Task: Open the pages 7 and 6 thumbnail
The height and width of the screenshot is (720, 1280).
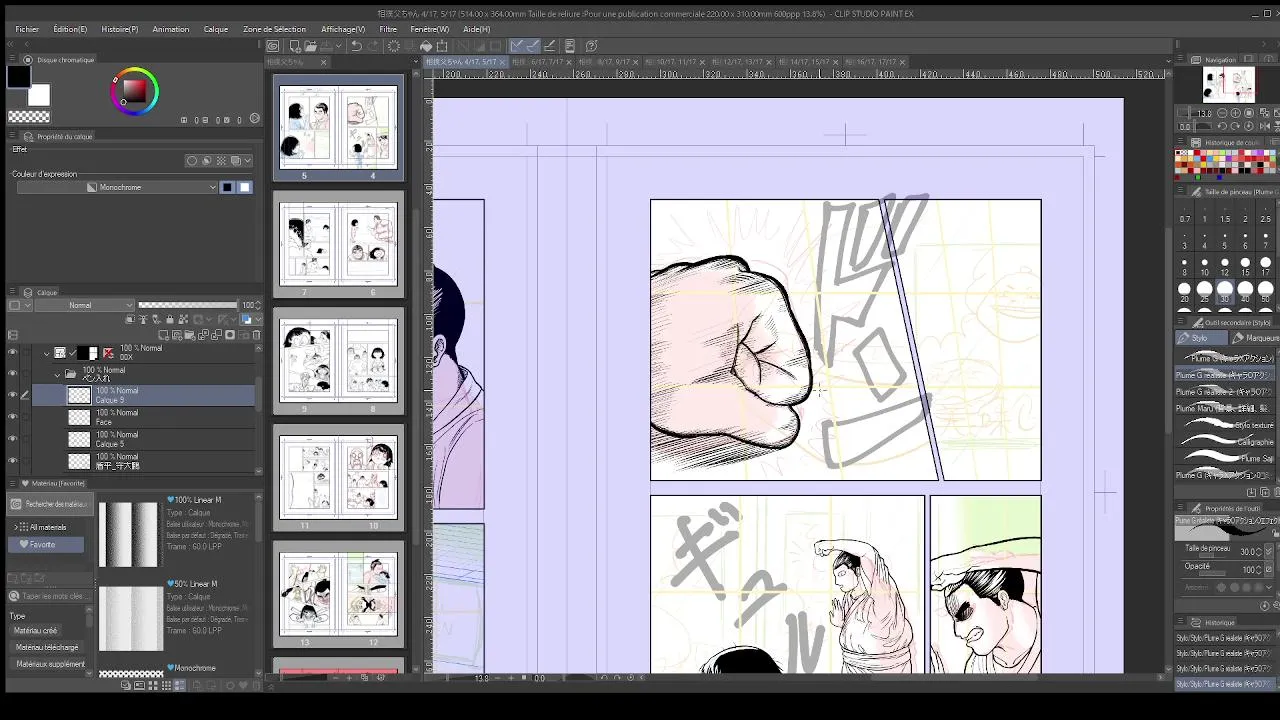Action: click(x=338, y=243)
